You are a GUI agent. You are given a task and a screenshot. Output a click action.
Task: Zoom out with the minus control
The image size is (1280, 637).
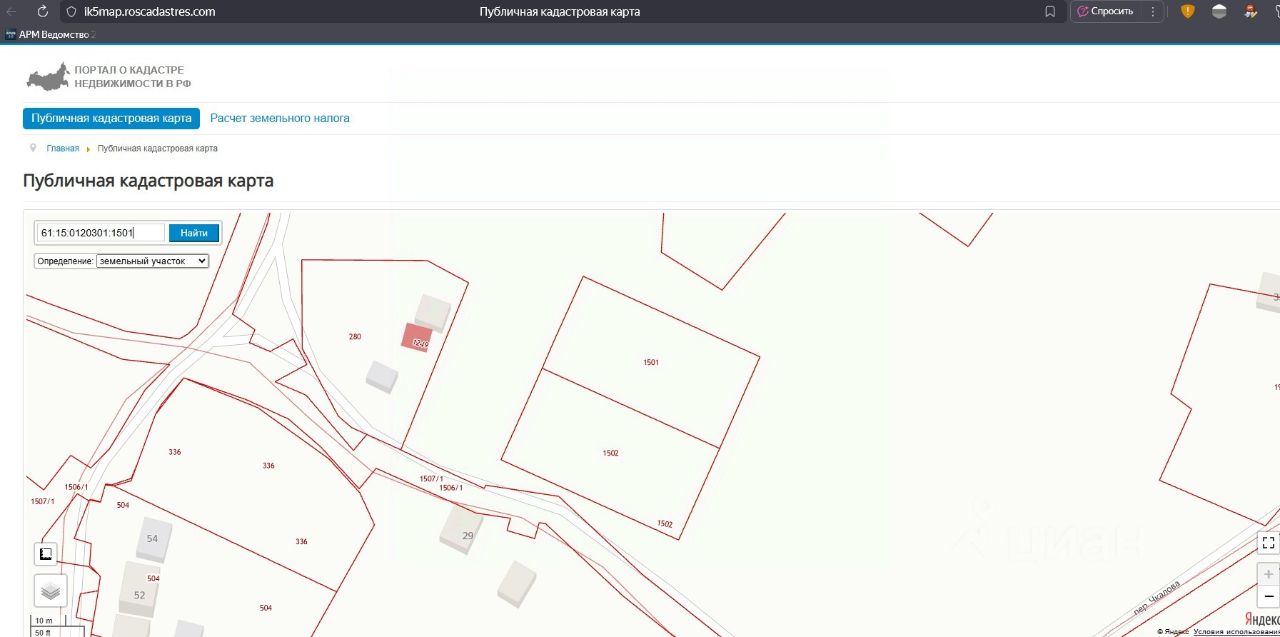point(1268,596)
